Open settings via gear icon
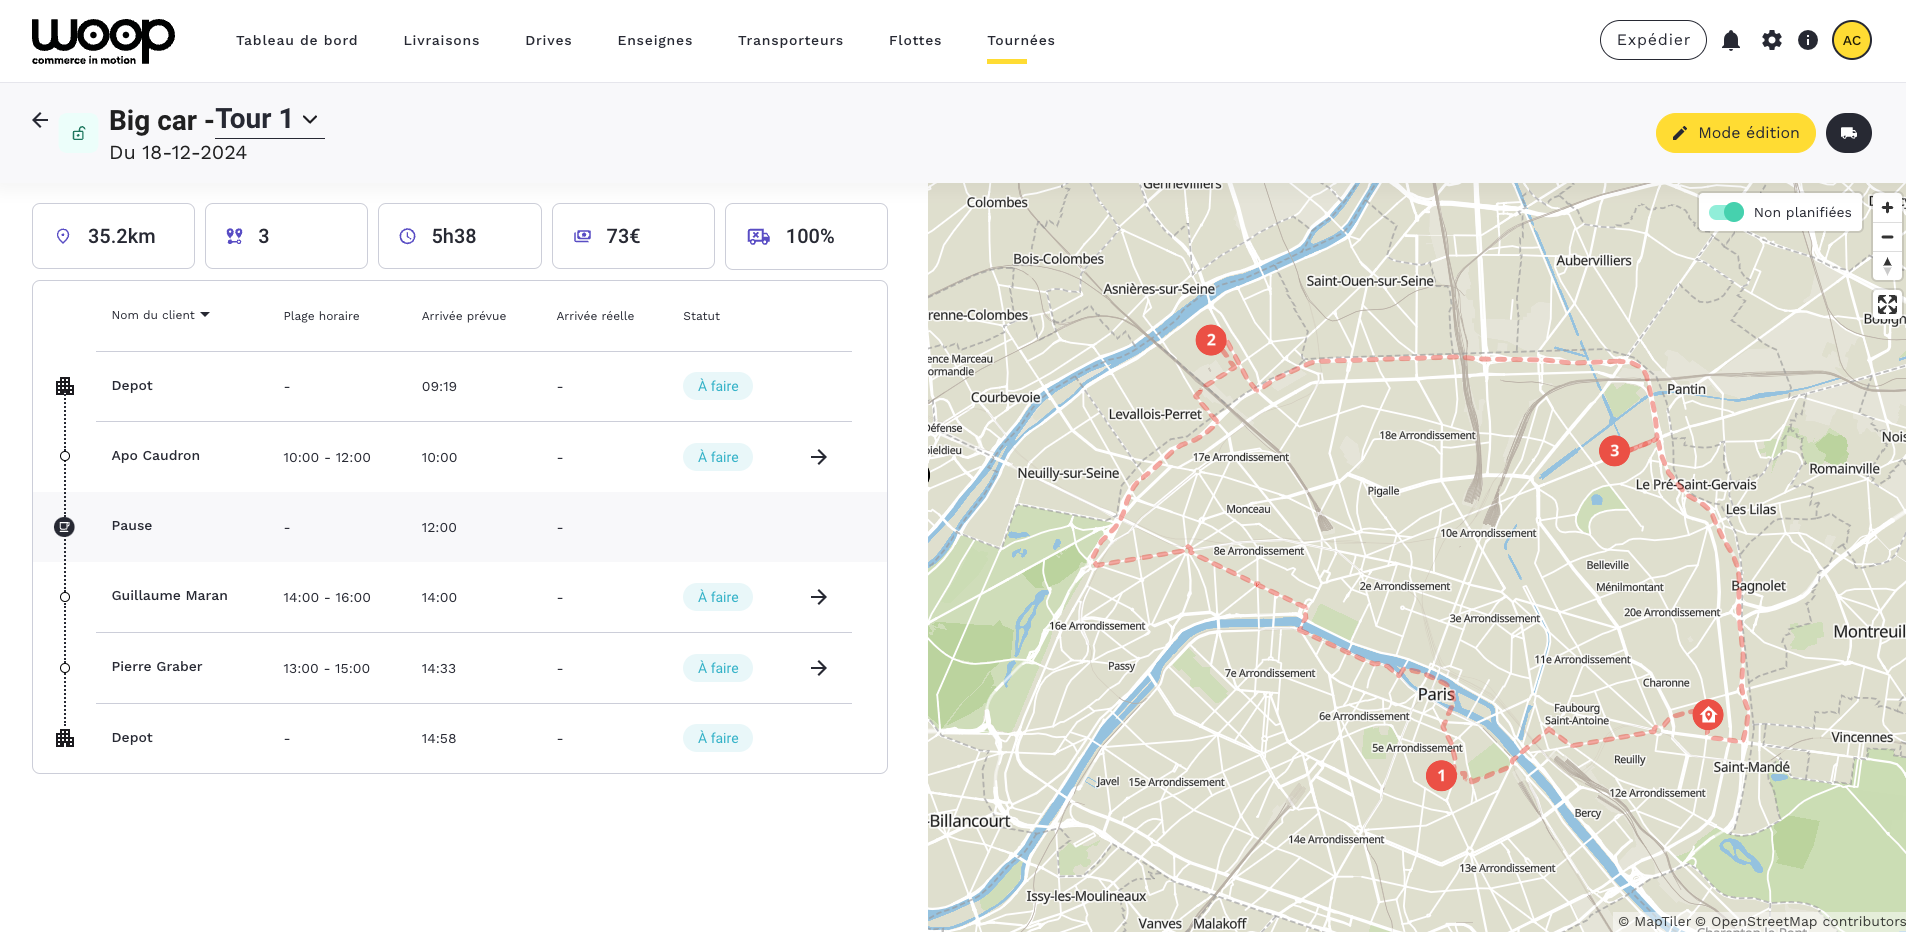Image resolution: width=1906 pixels, height=932 pixels. [1771, 40]
